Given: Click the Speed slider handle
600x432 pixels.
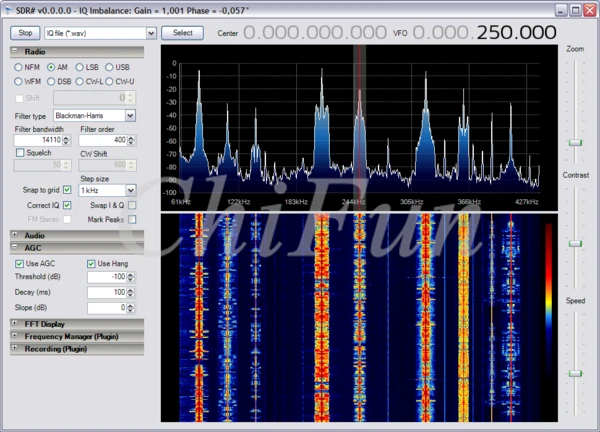Looking at the screenshot, I should pyautogui.click(x=575, y=373).
